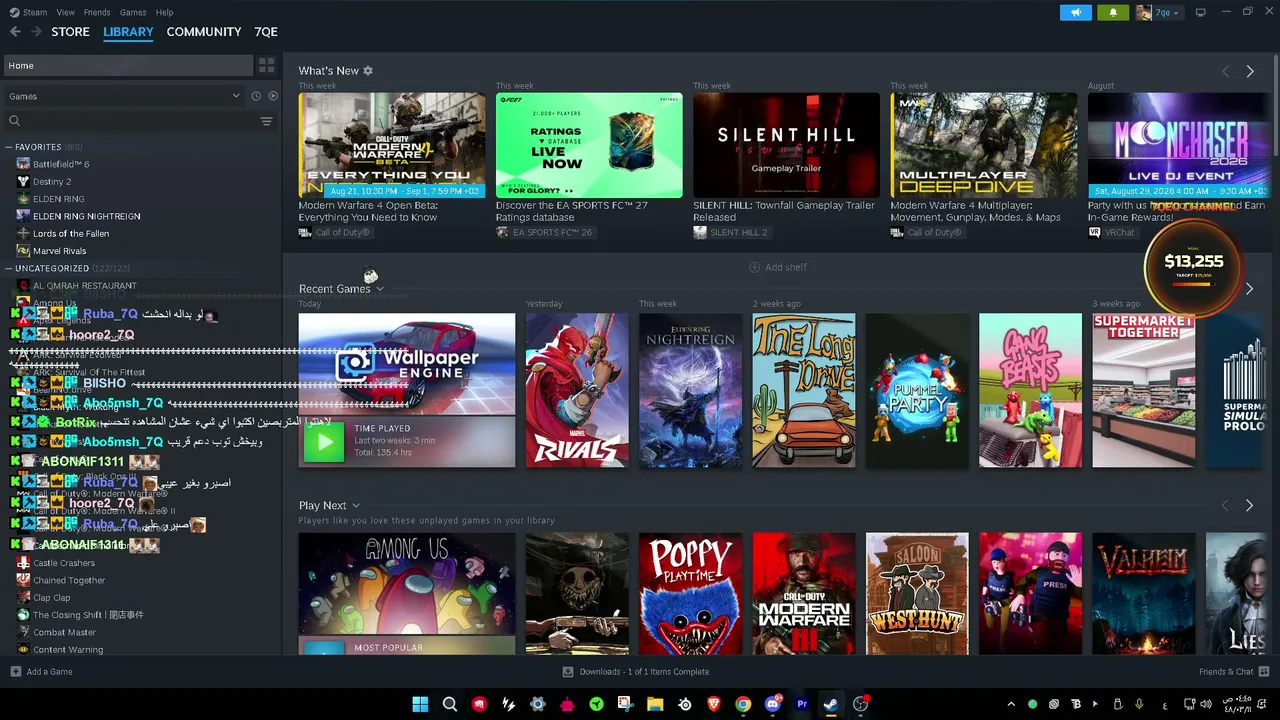The height and width of the screenshot is (720, 1280).
Task: Open the Poppy Playtime cover in Play Next
Action: [690, 594]
